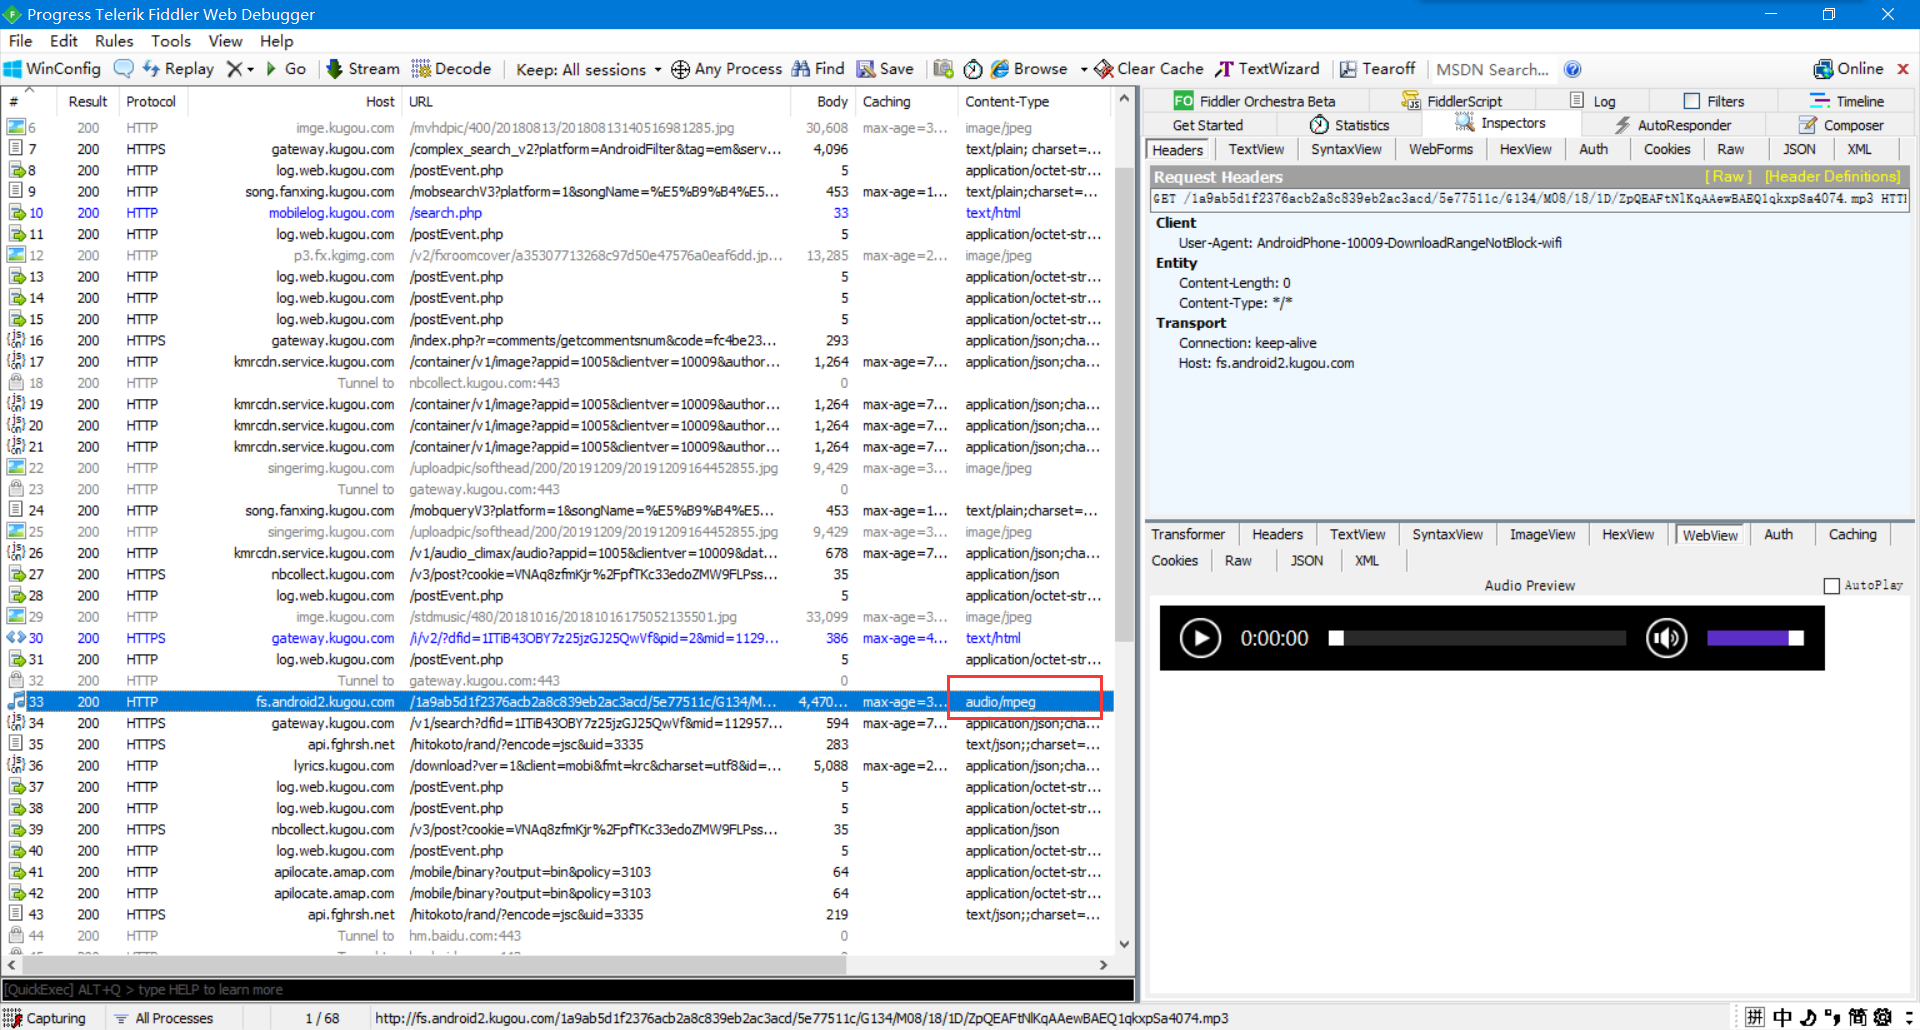Click the [Header Definitions] link

[x=1832, y=176]
